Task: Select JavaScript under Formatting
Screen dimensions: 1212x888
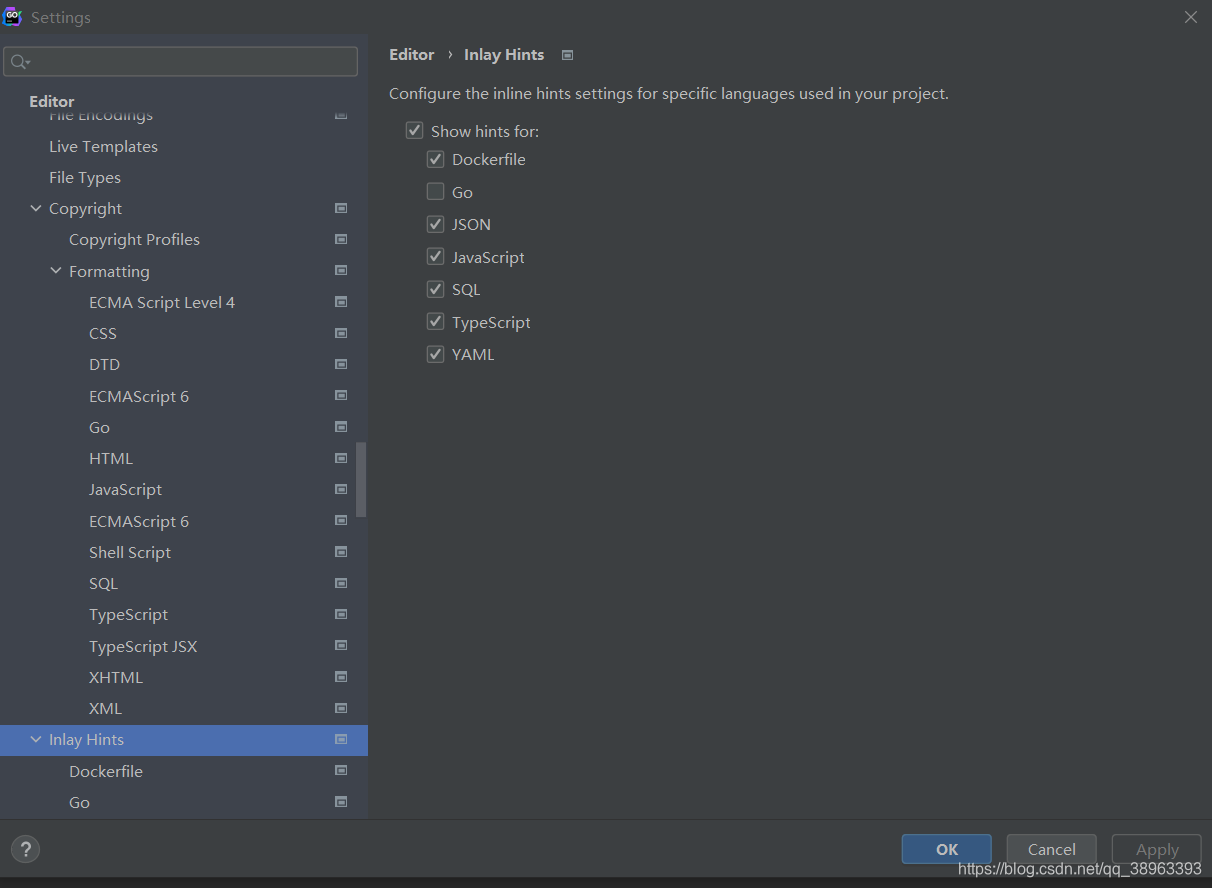Action: pyautogui.click(x=125, y=489)
